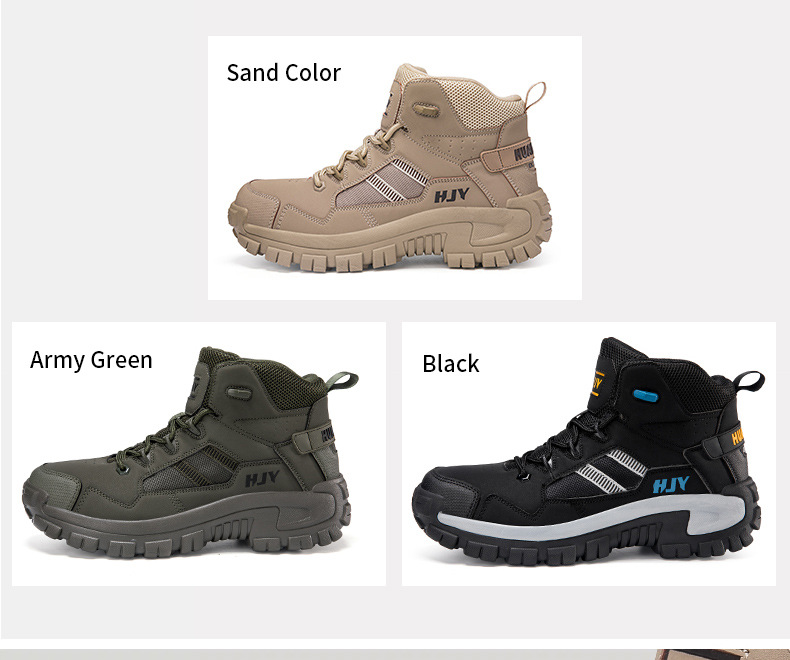Click the partial image at bottom right
This screenshot has height=660, width=790.
[722, 654]
